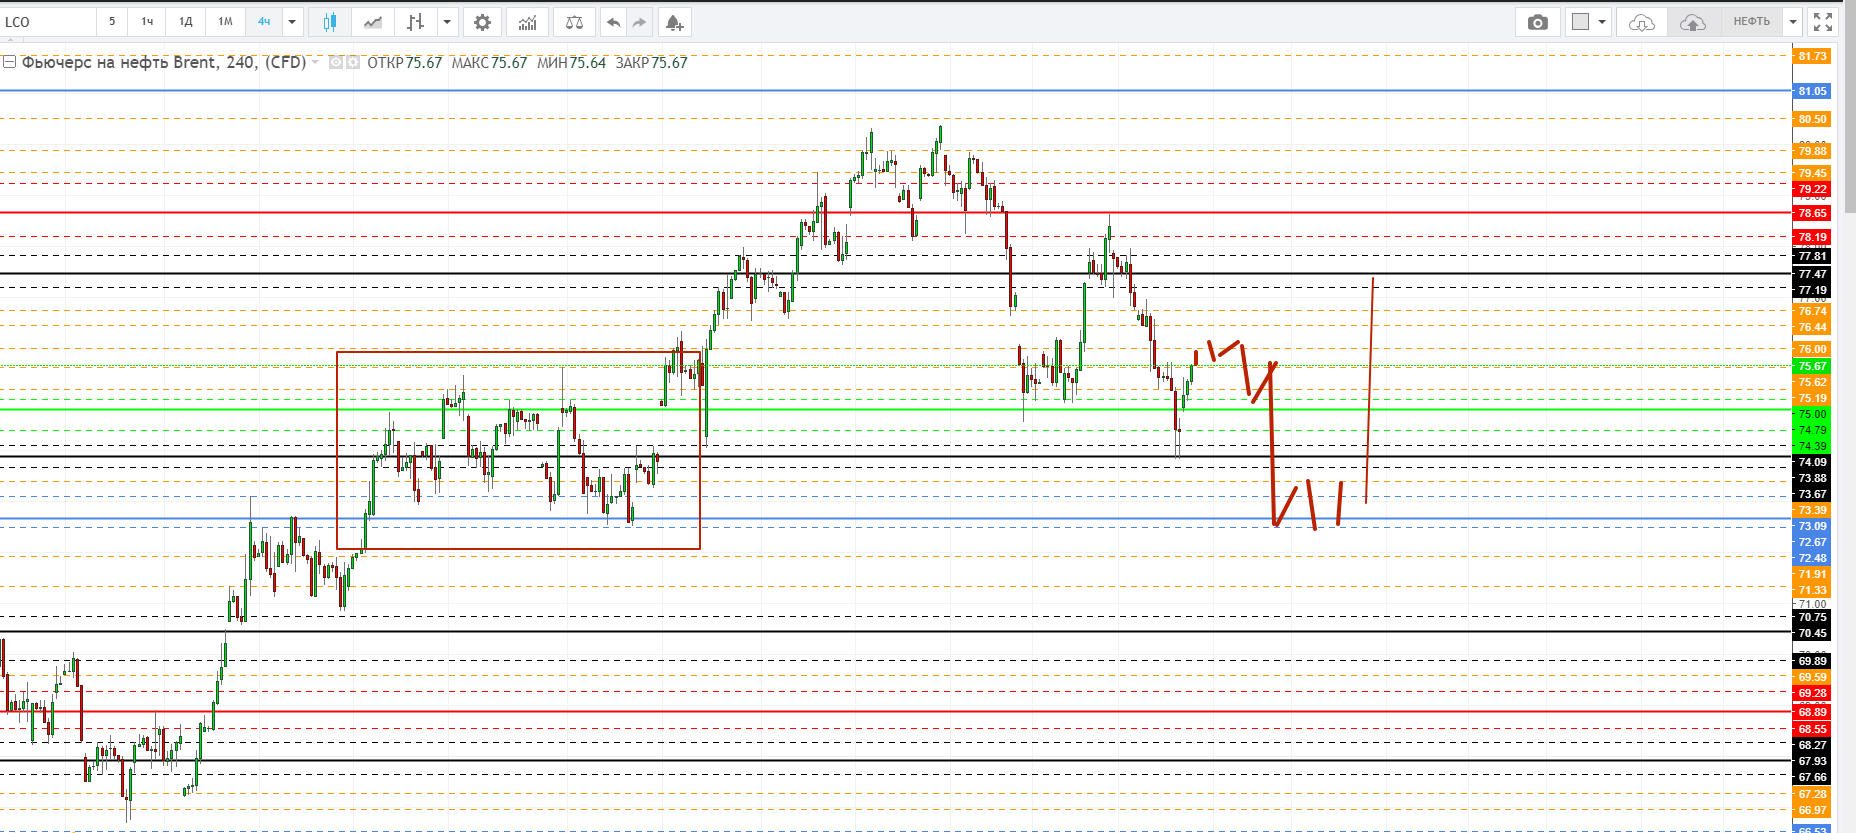Open timeframe interval dropdown arrow
The image size is (1856, 833).
292,22
